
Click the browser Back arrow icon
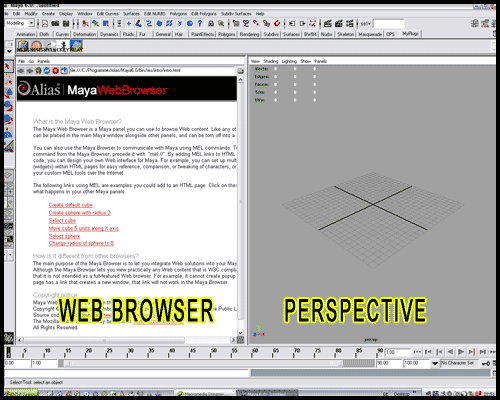pos(21,71)
